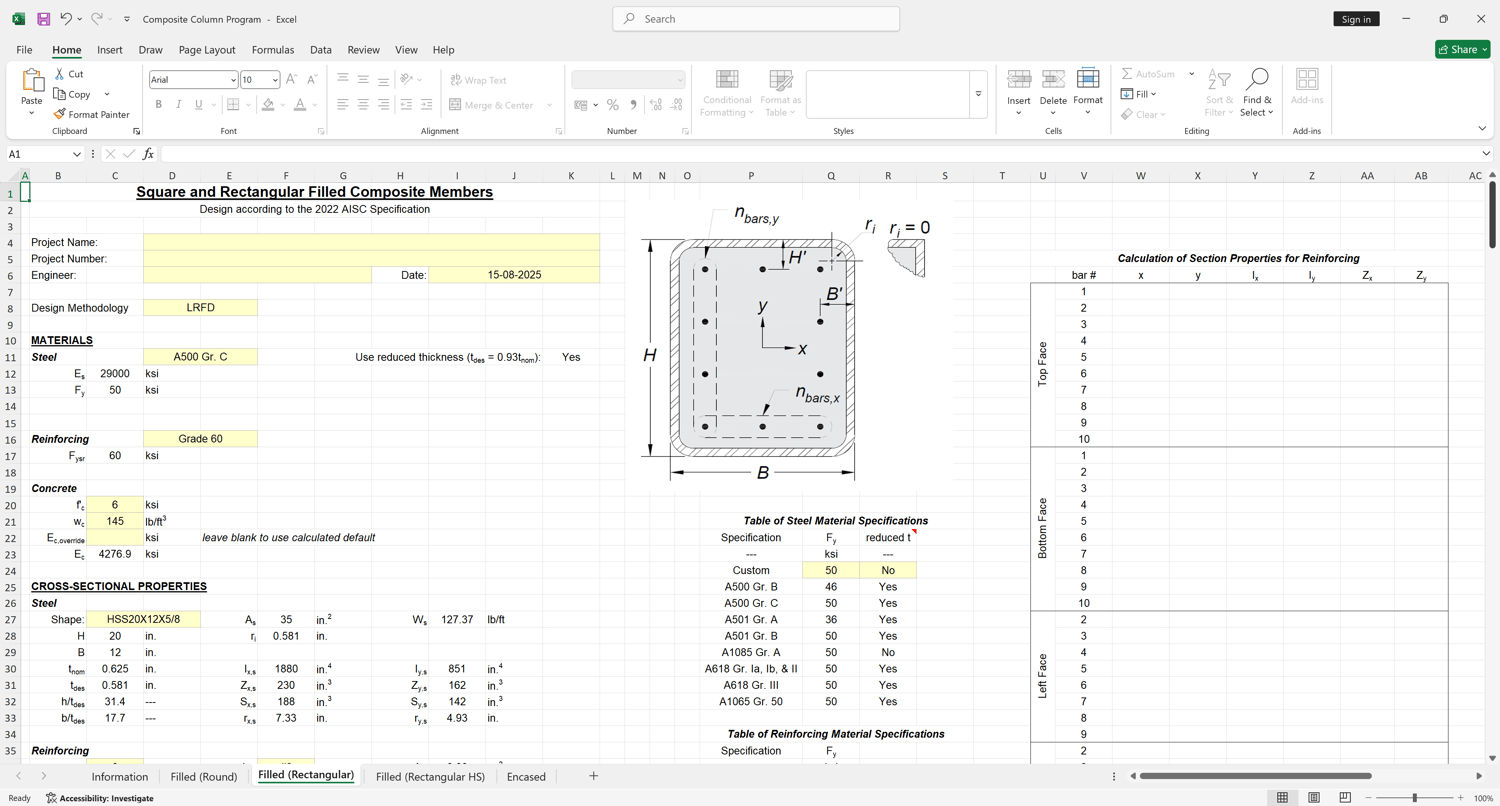Center text horizontally in cell
Viewport: 1500px width, 806px height.
(363, 105)
